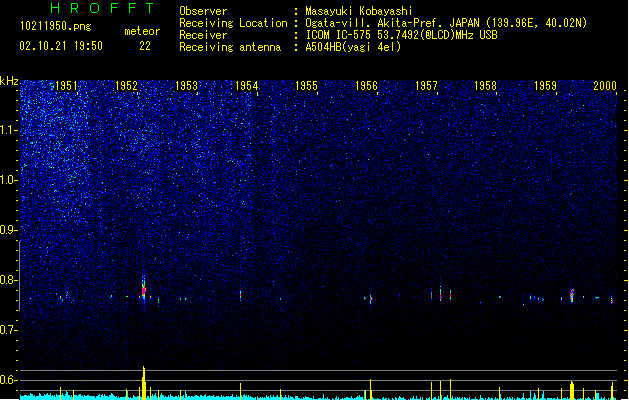This screenshot has height=400, width=629.
Task: Click the 0.6 kHz axis label
Action: click(x=8, y=380)
